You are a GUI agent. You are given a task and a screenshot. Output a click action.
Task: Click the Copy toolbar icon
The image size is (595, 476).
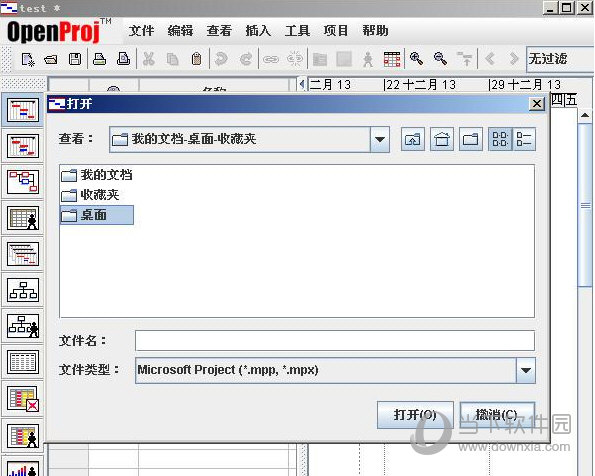173,59
